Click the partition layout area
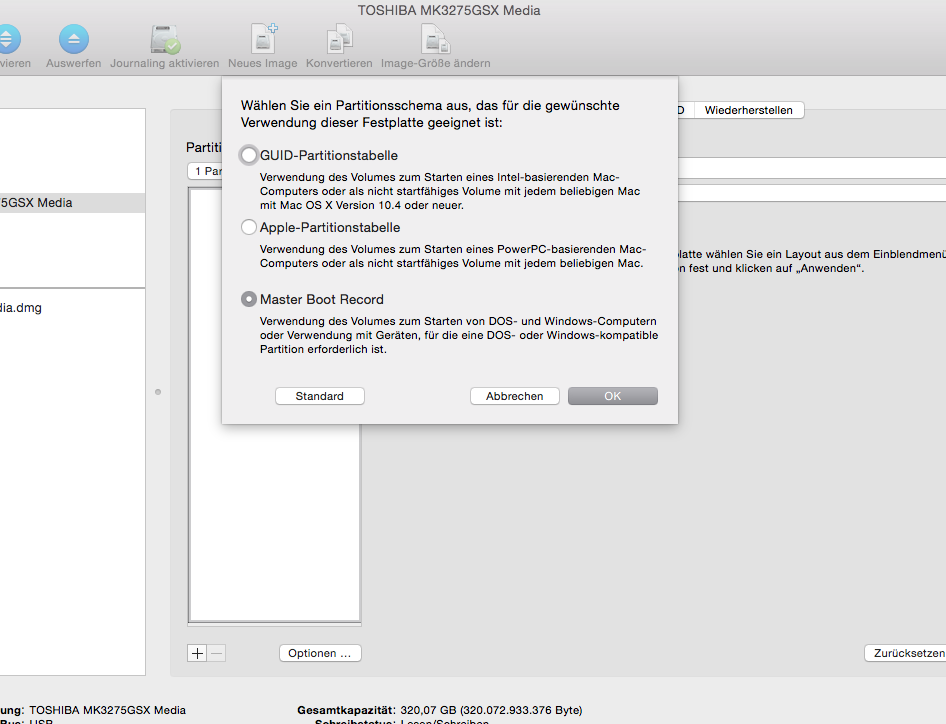The width and height of the screenshot is (946, 724). pos(275,522)
